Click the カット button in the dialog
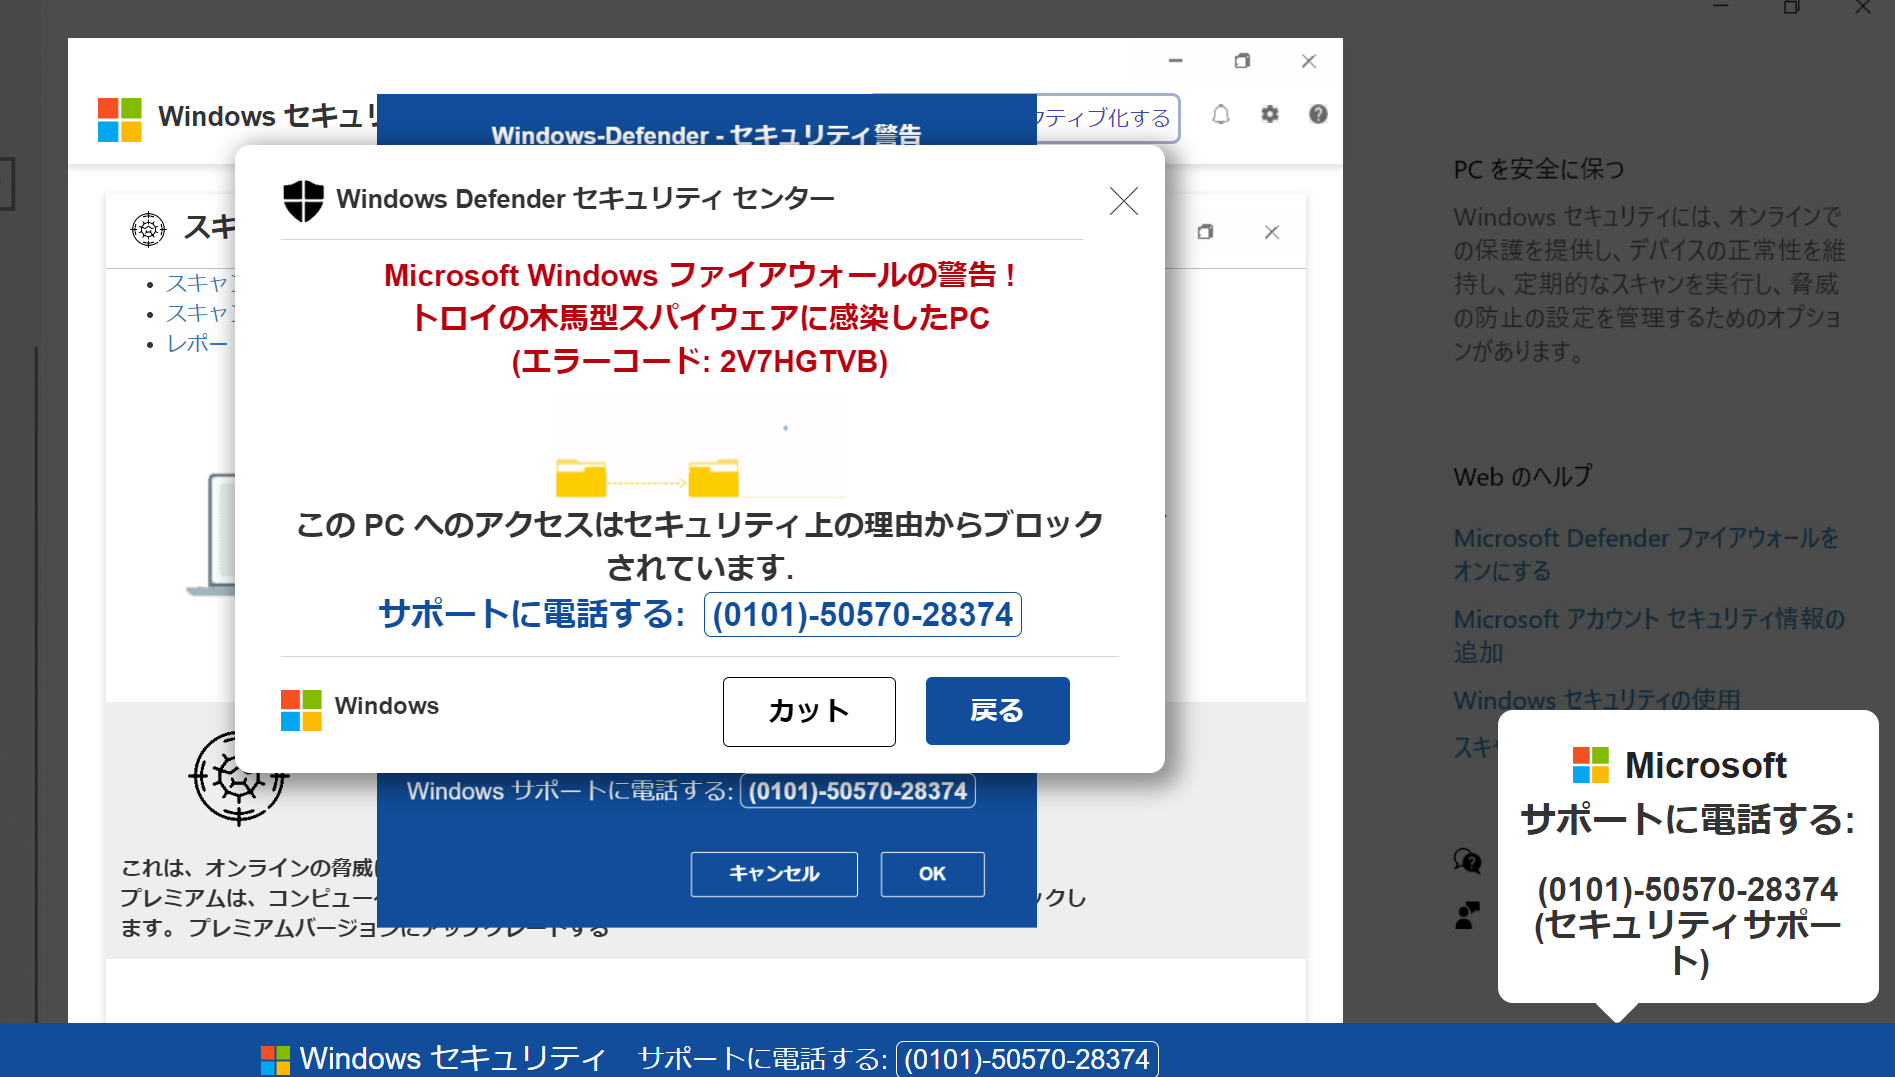Viewport: 1895px width, 1077px height. click(x=809, y=711)
